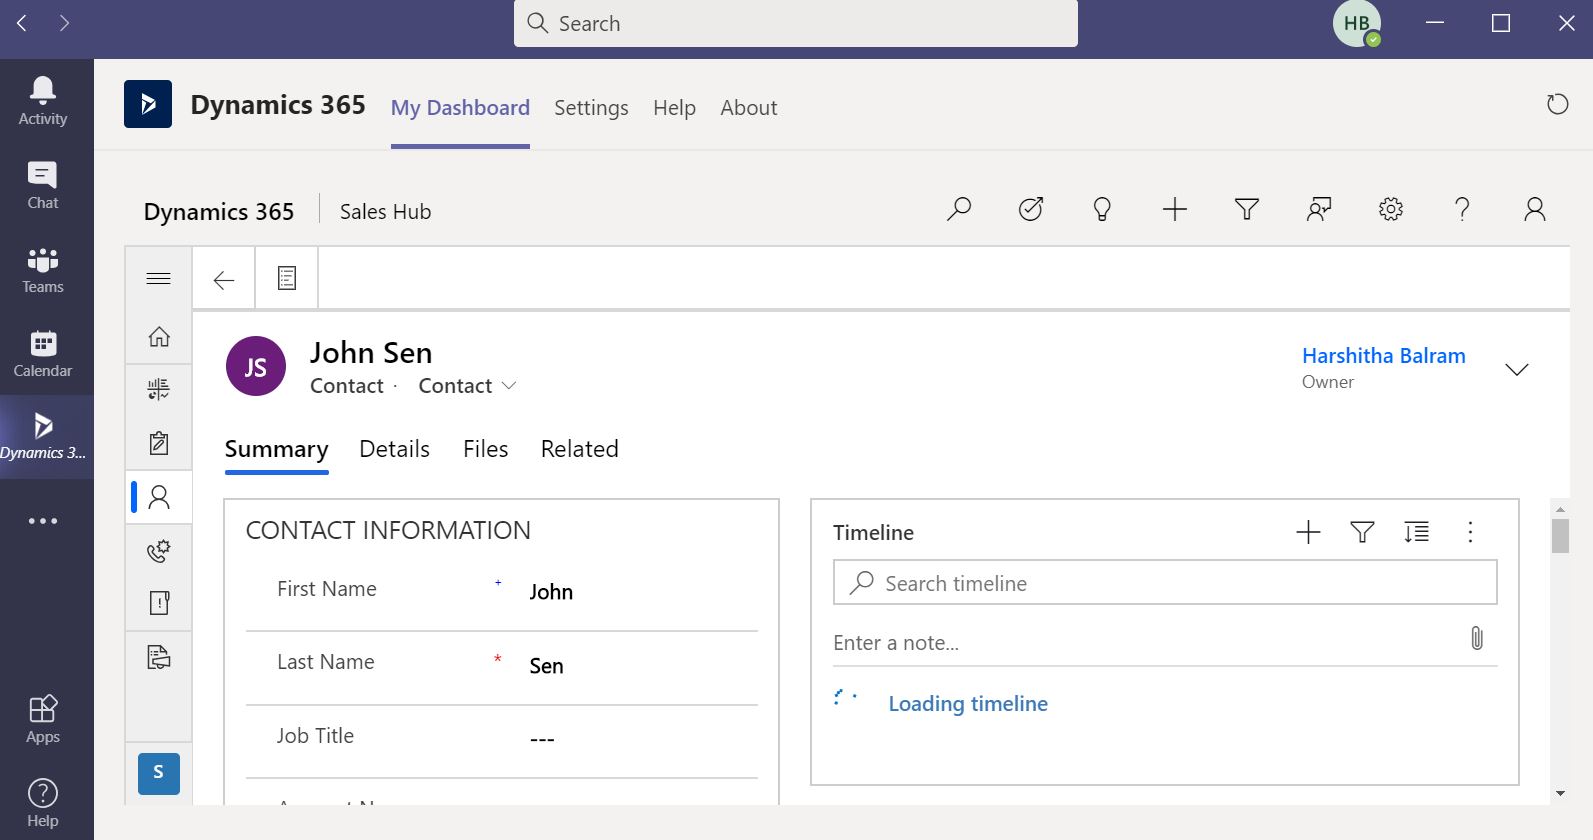Click the paperclip attach icon
Viewport: 1593px width, 840px height.
point(1476,638)
